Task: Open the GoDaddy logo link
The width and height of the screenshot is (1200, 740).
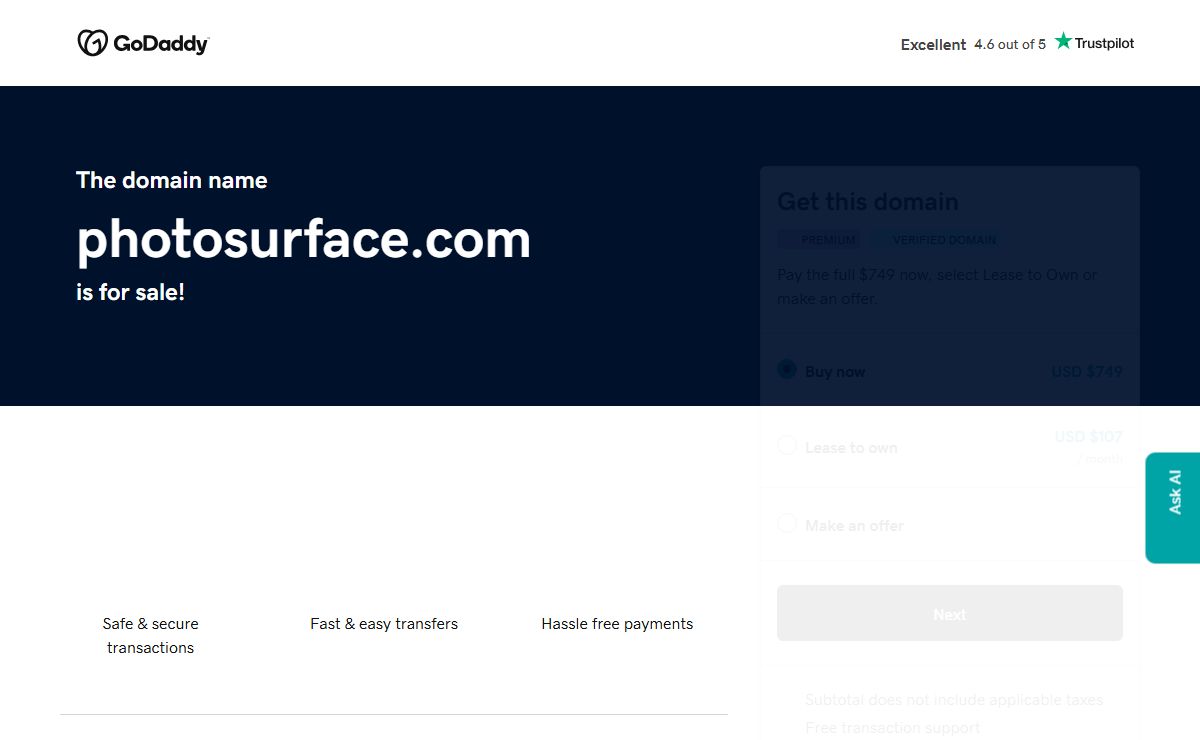Action: 143,43
